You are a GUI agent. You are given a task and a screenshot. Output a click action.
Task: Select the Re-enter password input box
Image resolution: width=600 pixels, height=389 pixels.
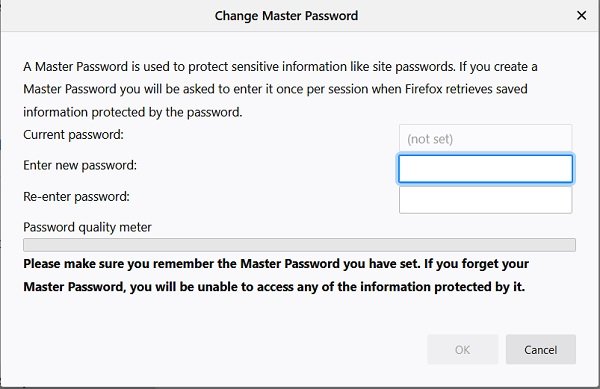(x=486, y=200)
